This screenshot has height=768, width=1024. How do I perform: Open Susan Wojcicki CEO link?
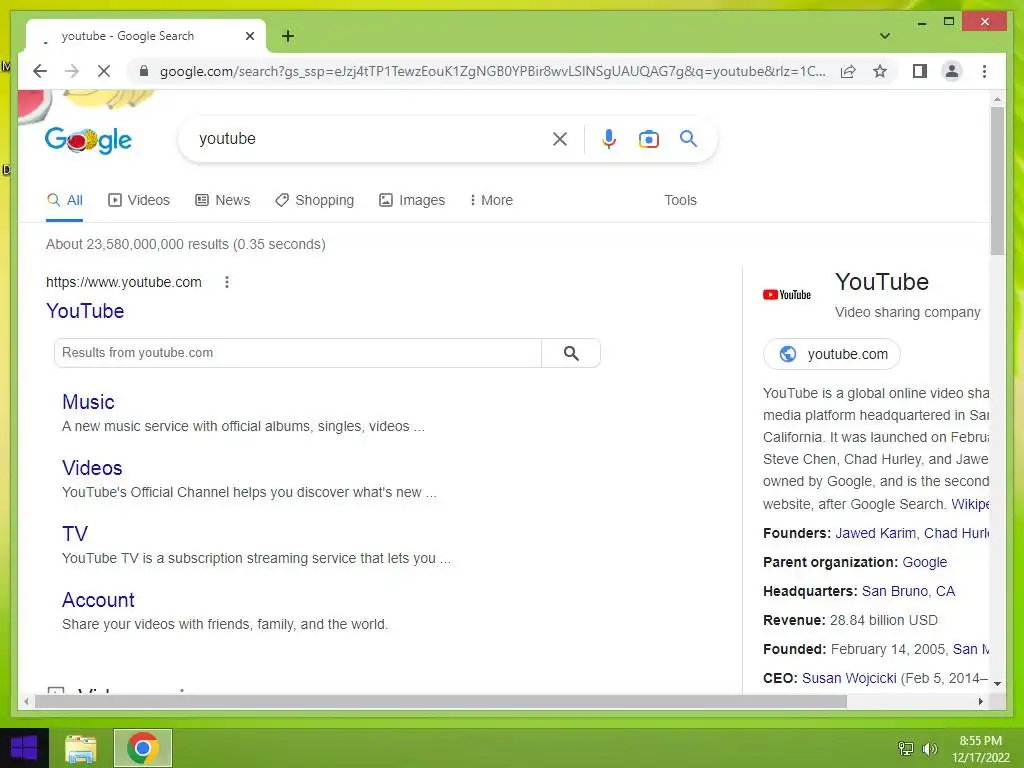pos(849,678)
